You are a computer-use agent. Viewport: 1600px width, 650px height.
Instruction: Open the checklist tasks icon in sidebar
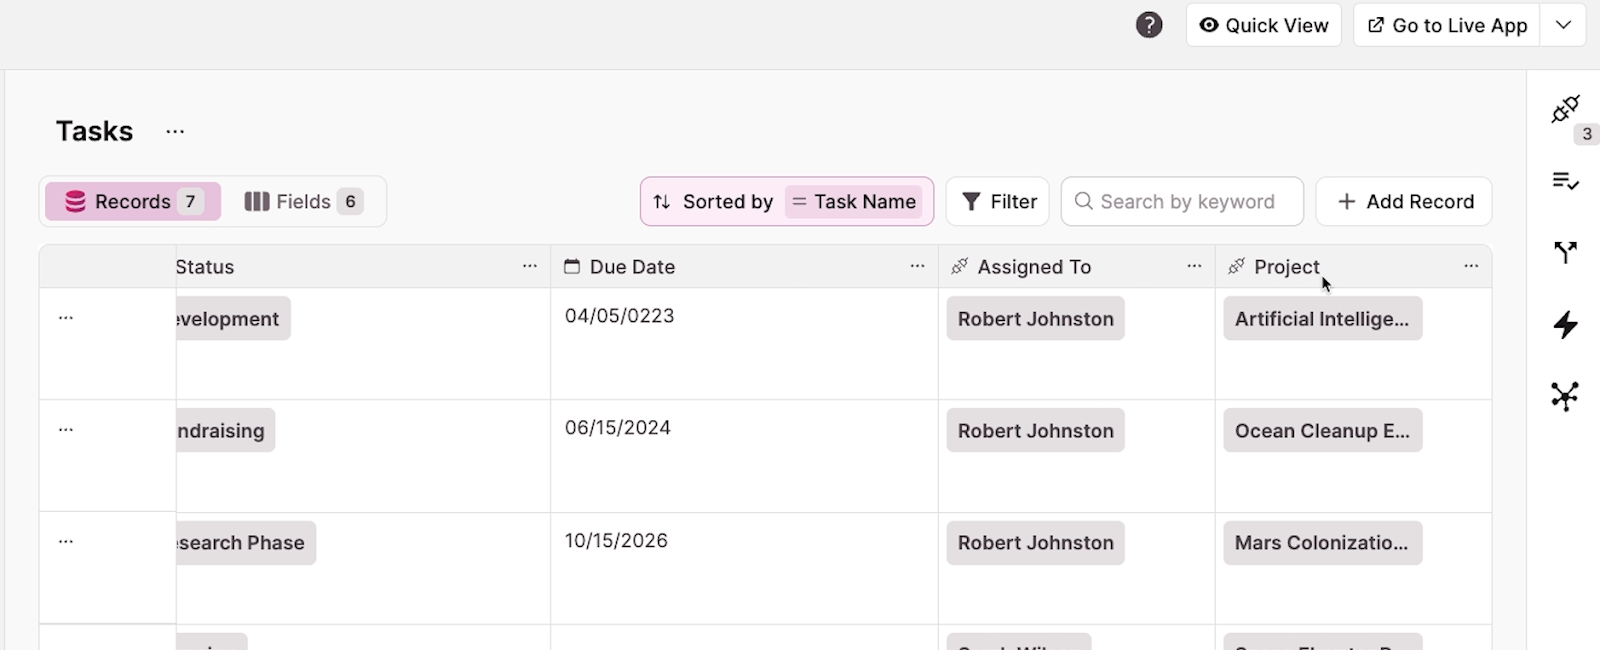coord(1565,181)
